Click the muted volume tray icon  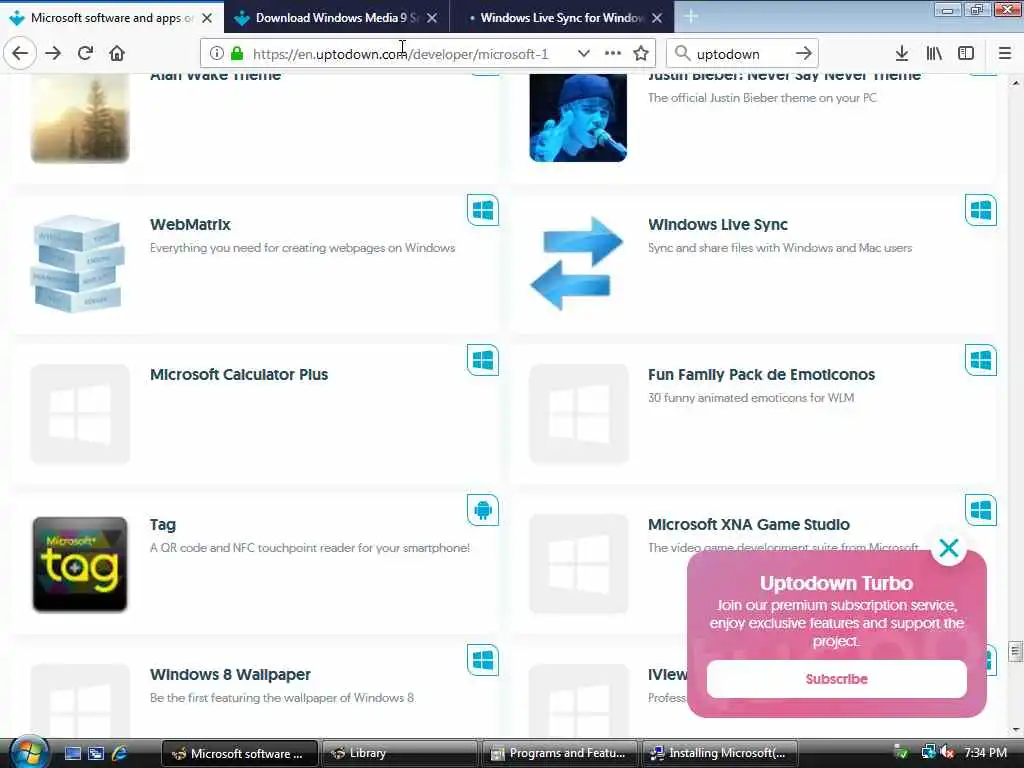click(948, 753)
